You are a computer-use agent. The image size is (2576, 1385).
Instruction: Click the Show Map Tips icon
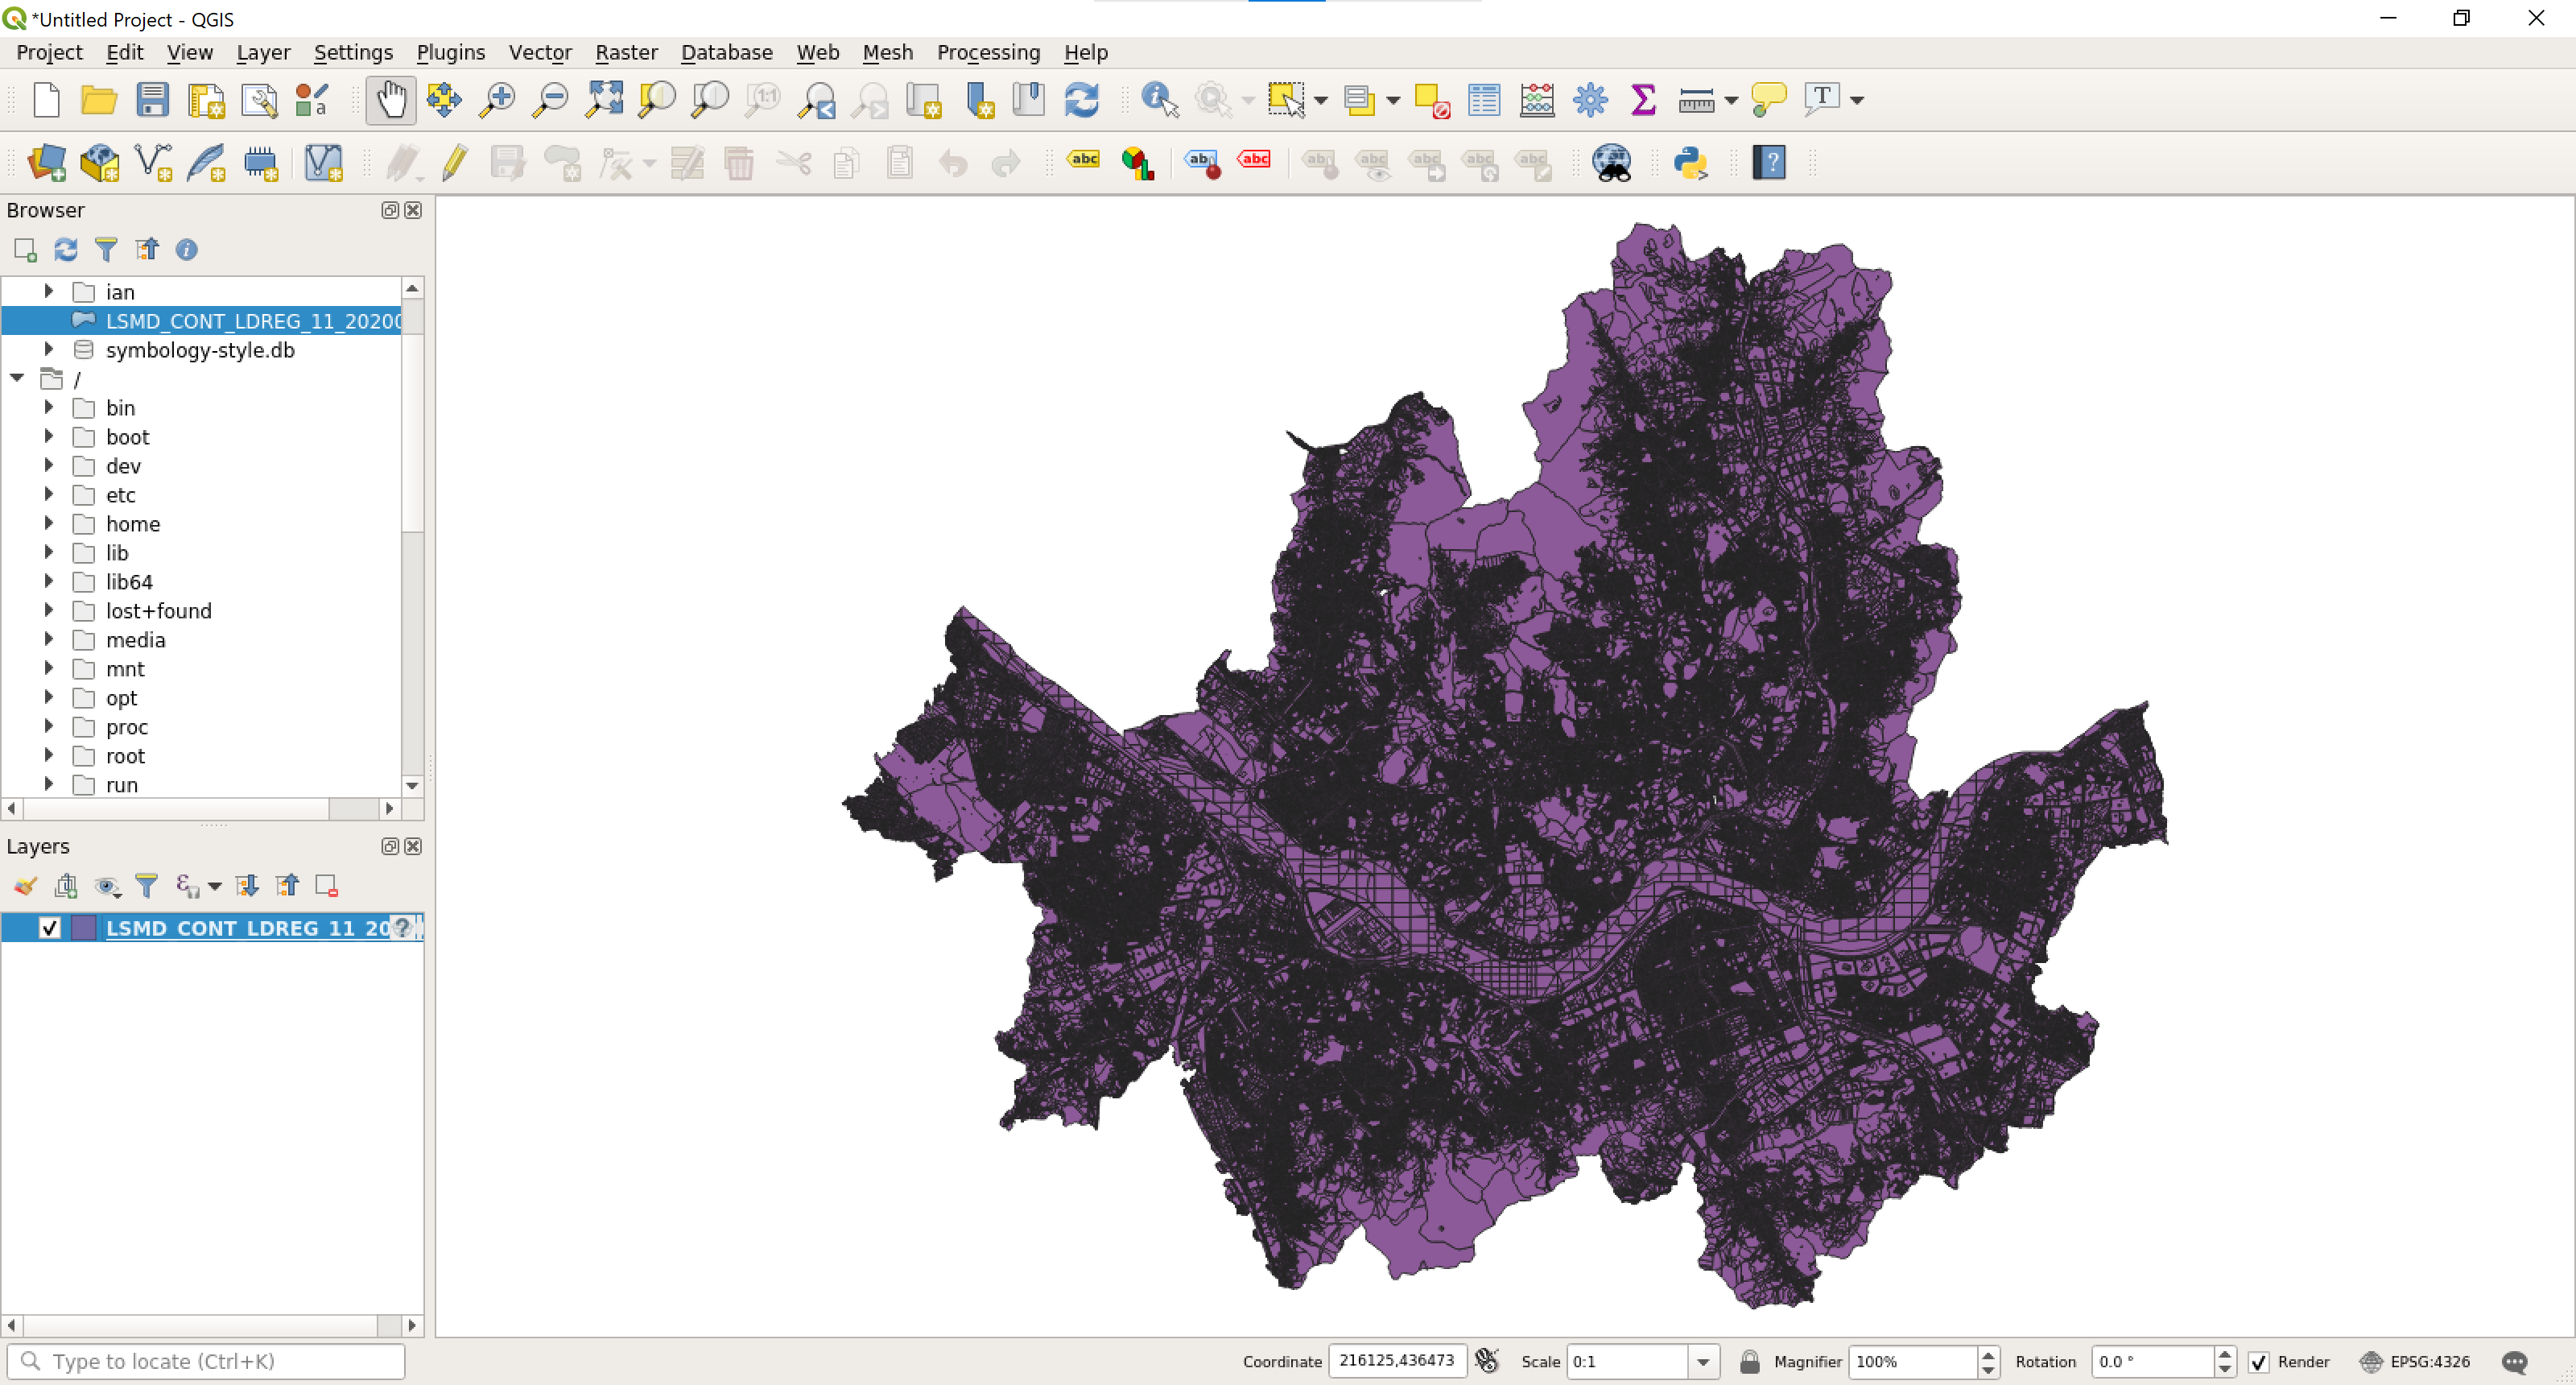click(x=1768, y=99)
